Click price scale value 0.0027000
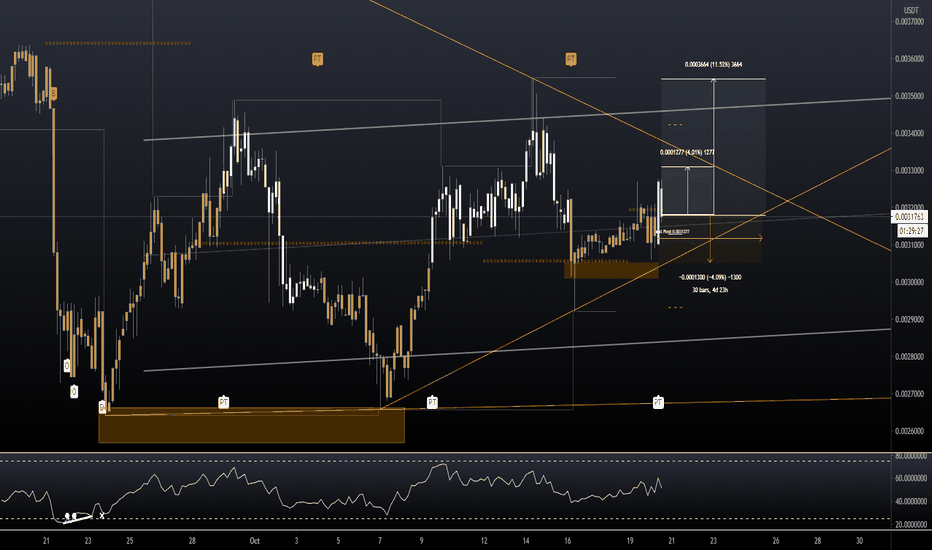The image size is (932, 550). [x=909, y=394]
